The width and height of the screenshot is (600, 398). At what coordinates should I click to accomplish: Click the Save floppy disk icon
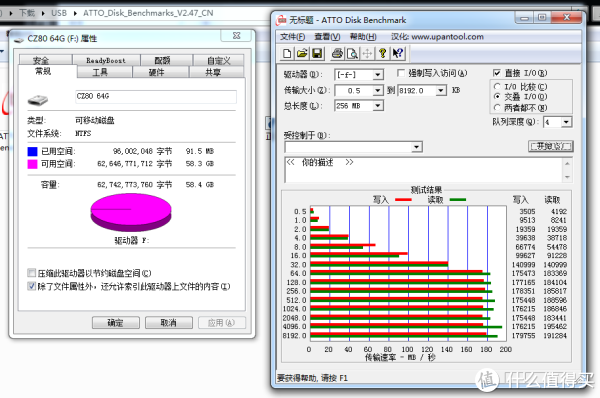click(317, 53)
